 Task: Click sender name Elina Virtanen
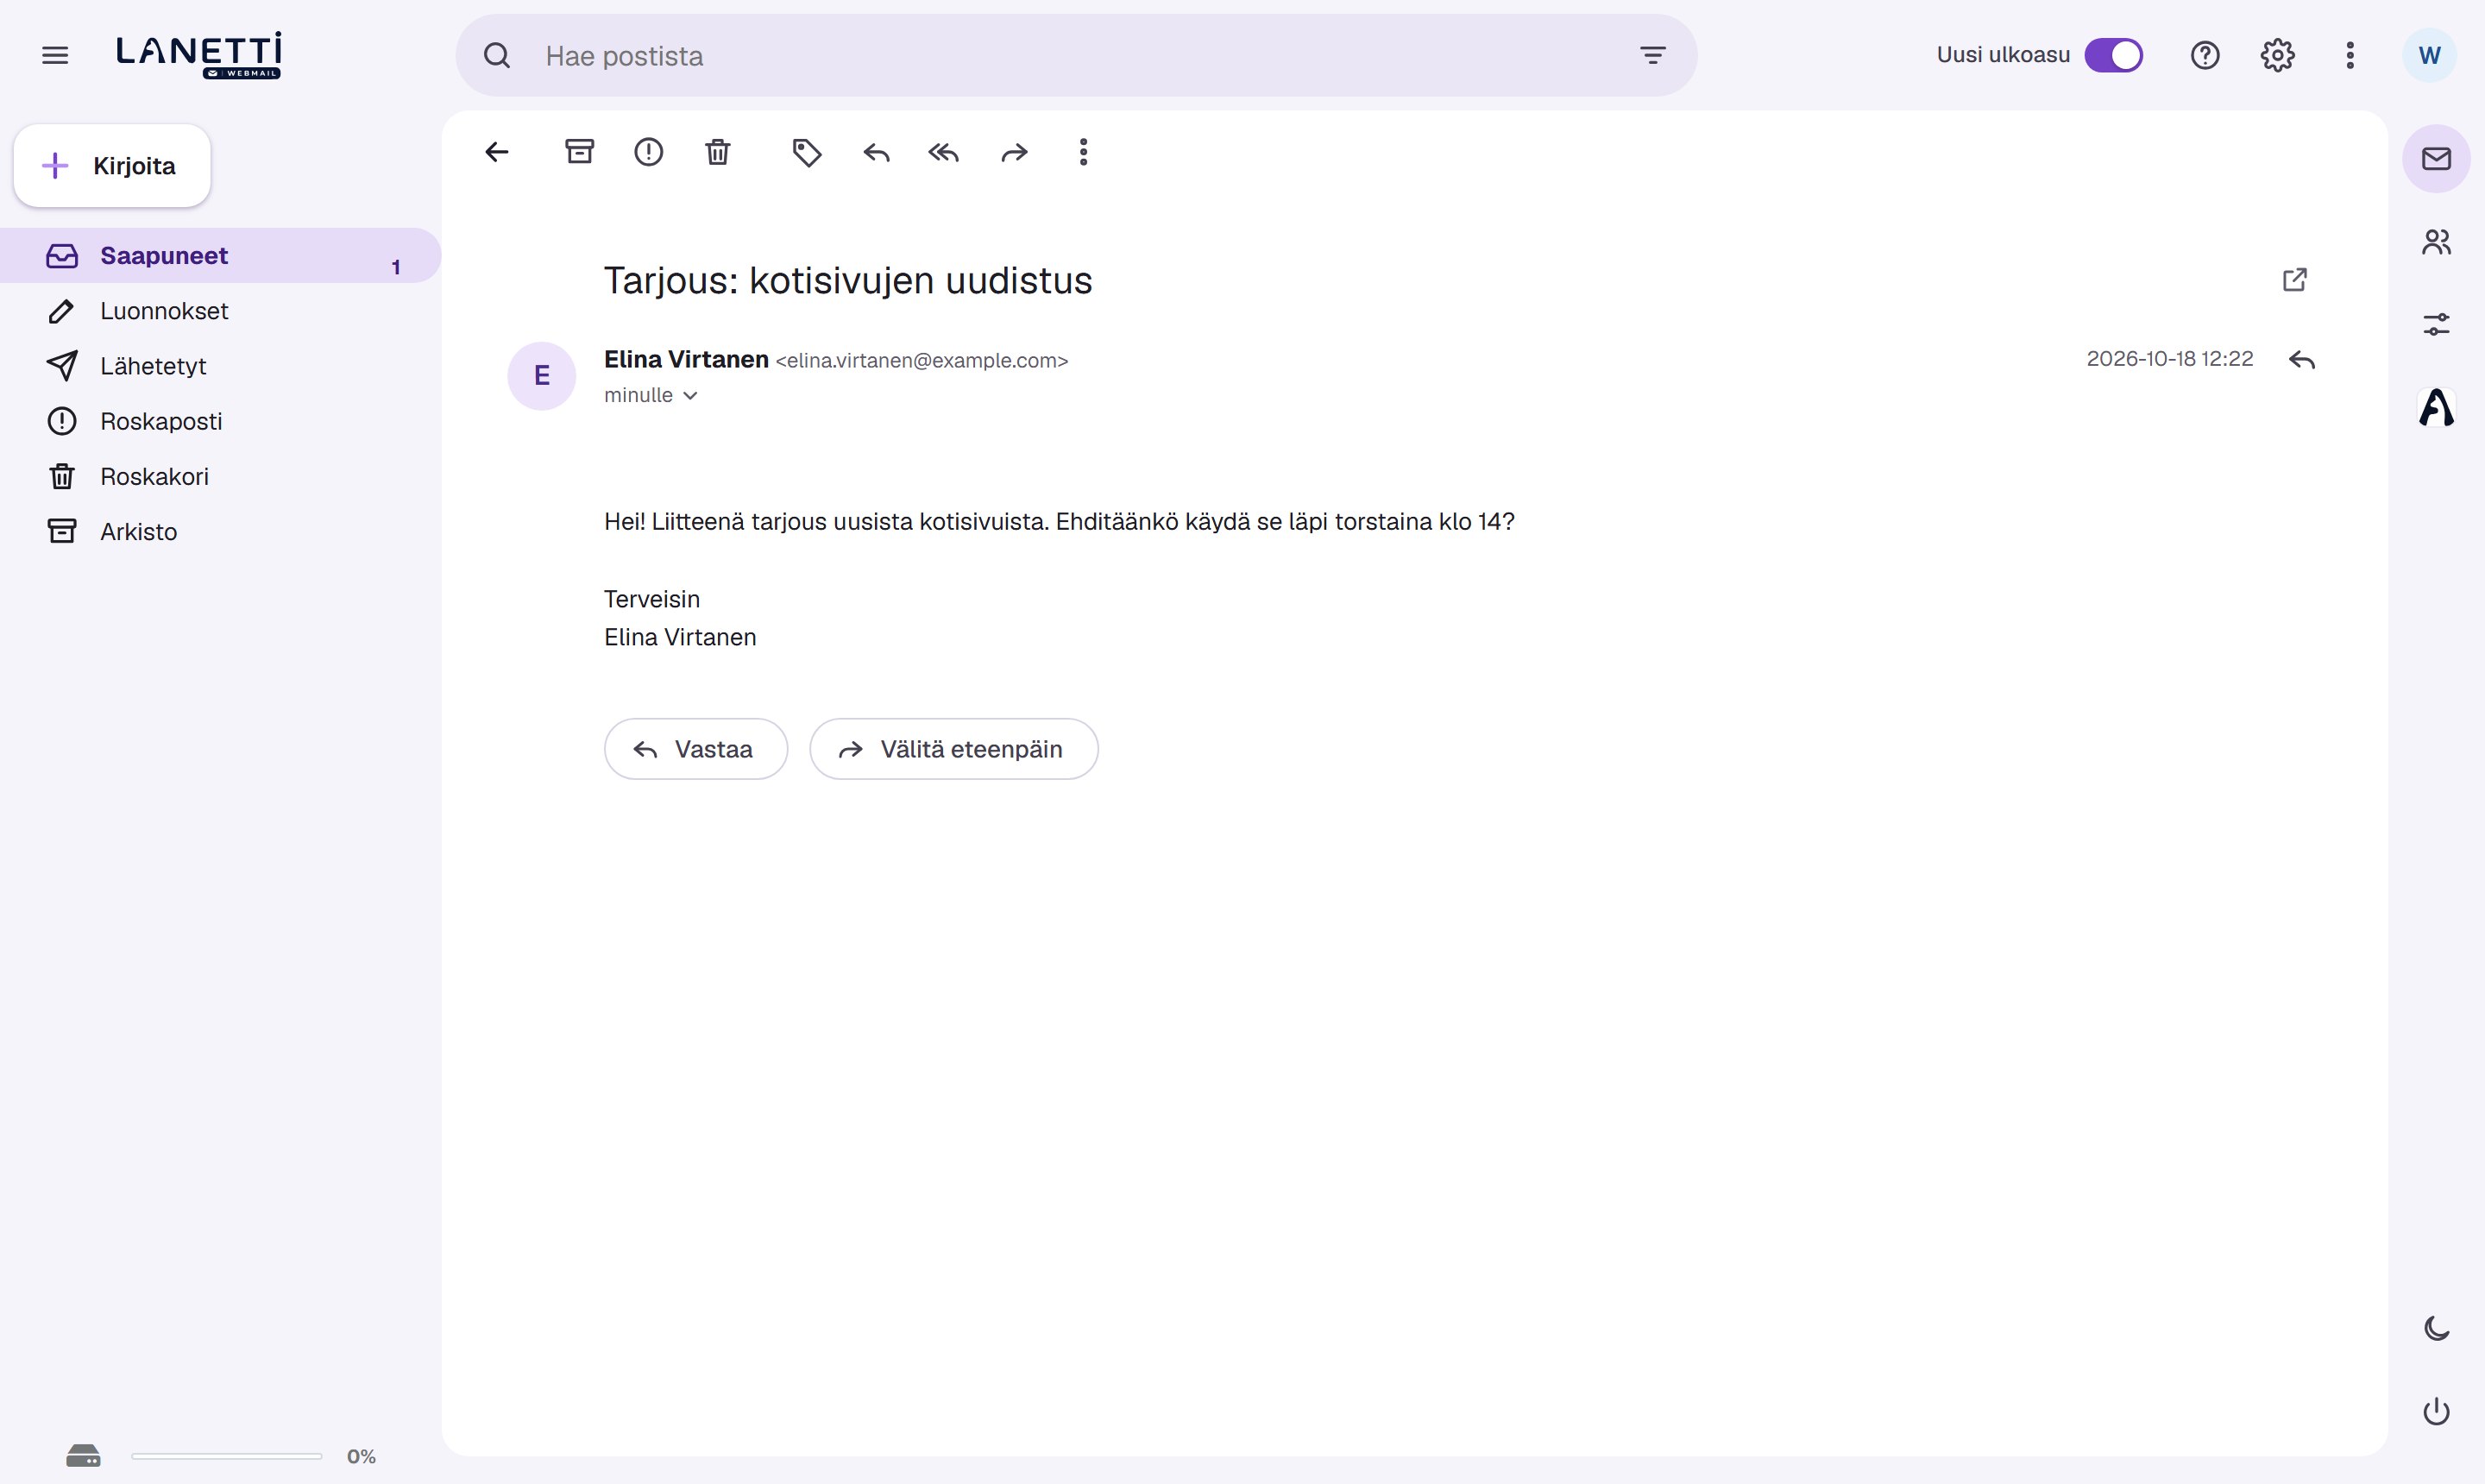686,359
